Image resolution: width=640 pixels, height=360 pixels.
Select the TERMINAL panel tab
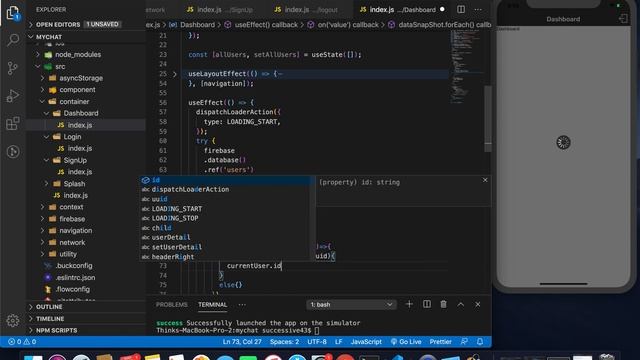[x=212, y=304]
